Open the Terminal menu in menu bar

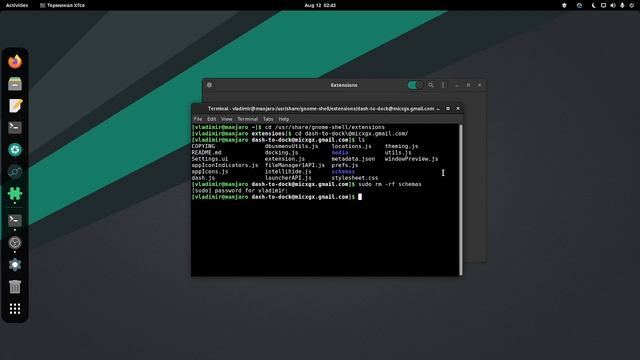(247, 119)
